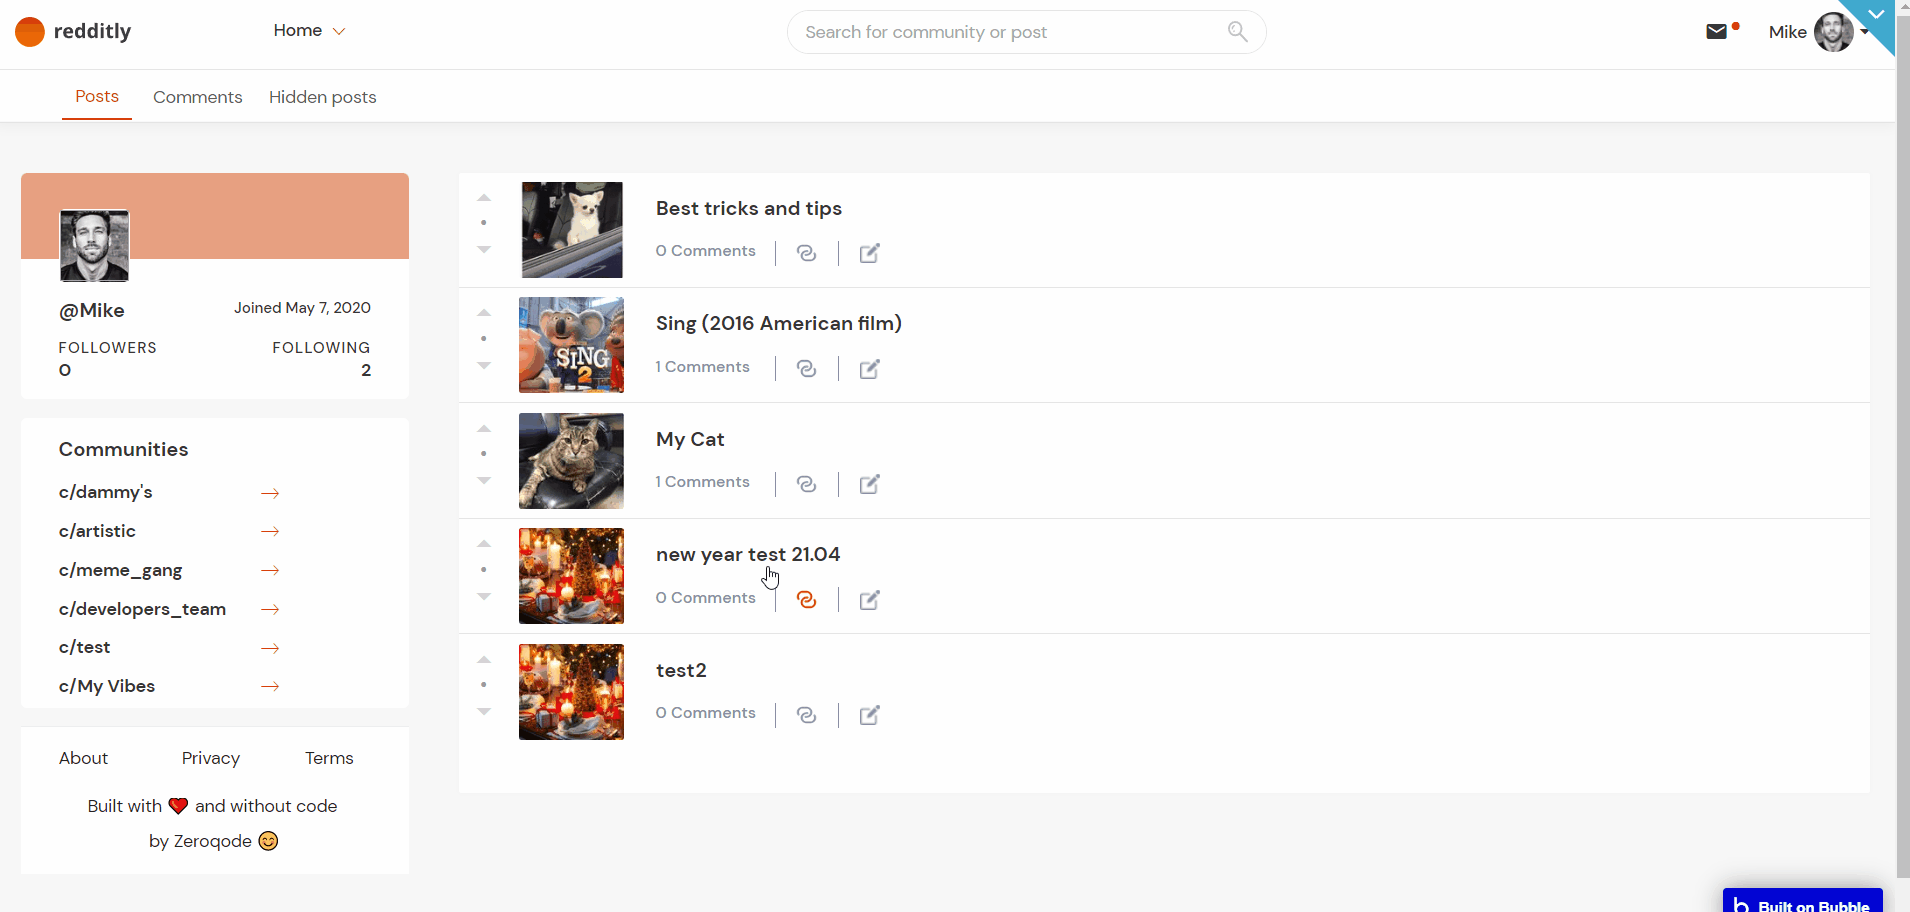Open the Home dropdown menu
This screenshot has width=1910, height=912.
309,31
